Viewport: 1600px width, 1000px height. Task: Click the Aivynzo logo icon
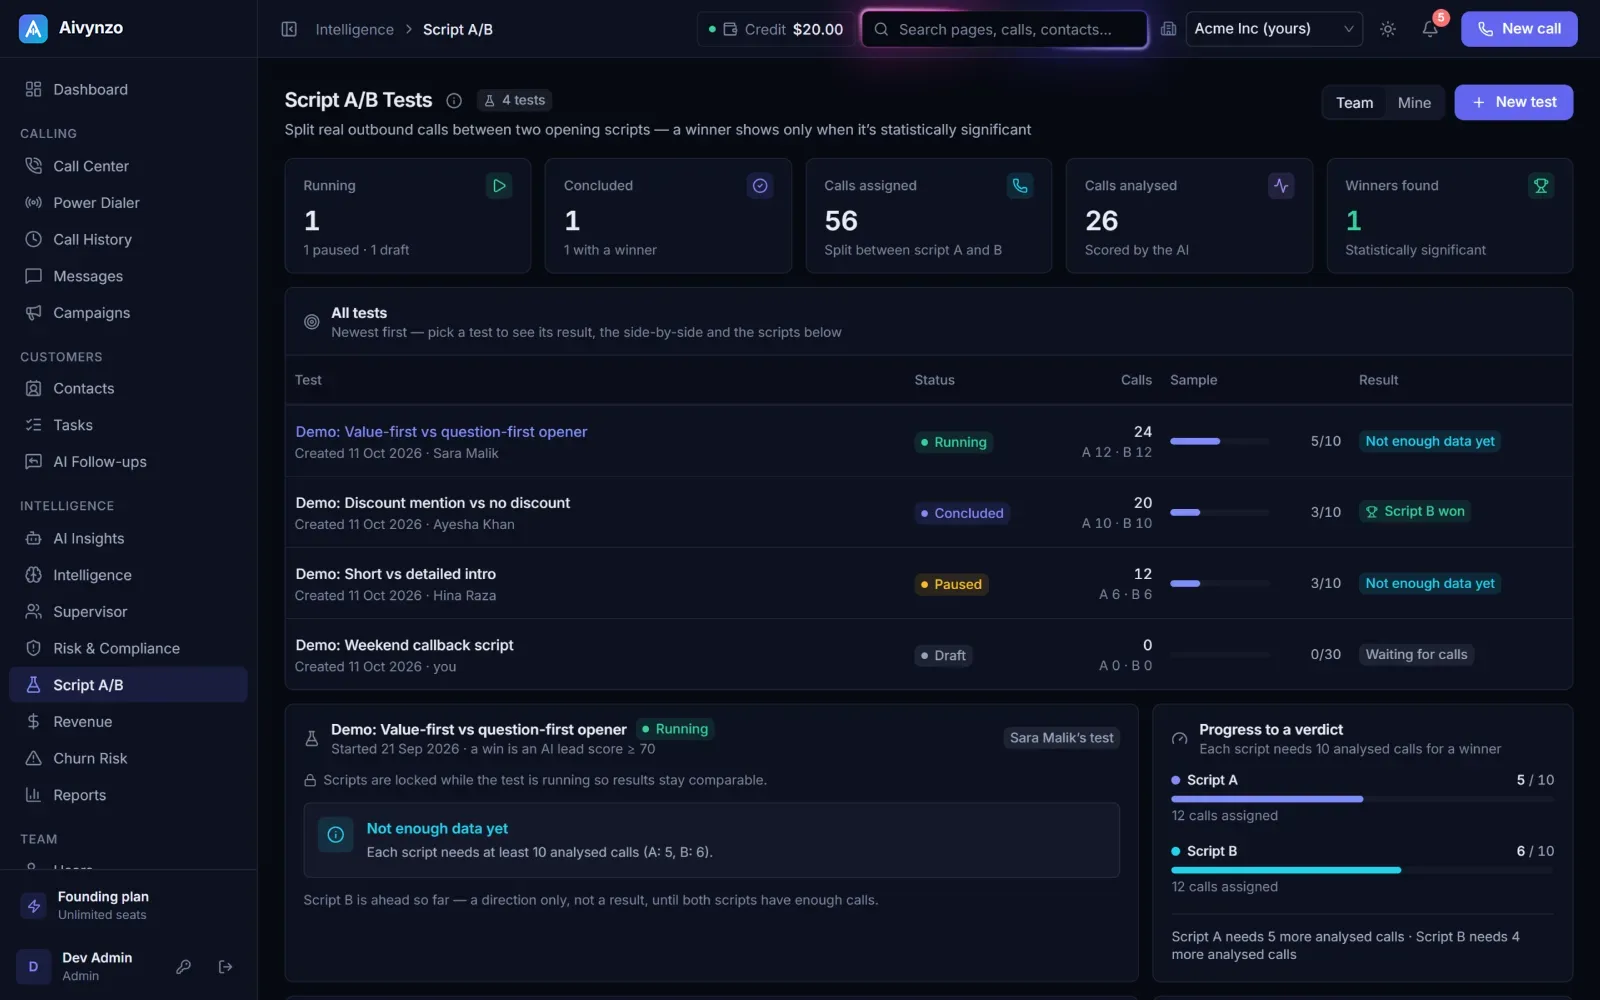click(x=33, y=29)
